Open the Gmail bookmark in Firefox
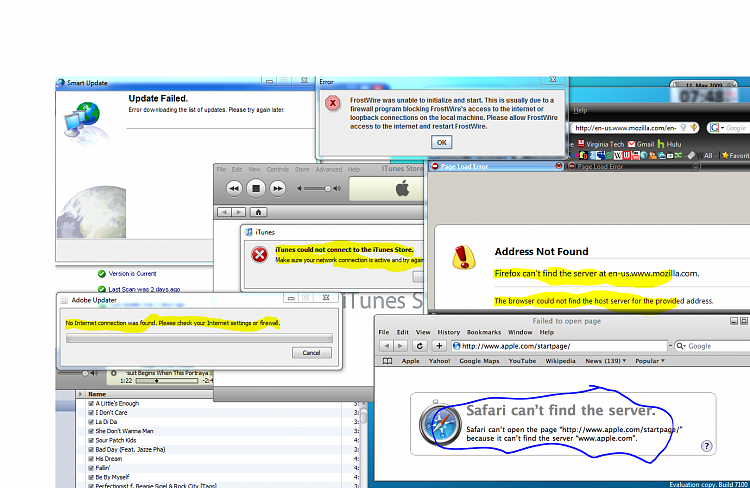 tap(640, 144)
